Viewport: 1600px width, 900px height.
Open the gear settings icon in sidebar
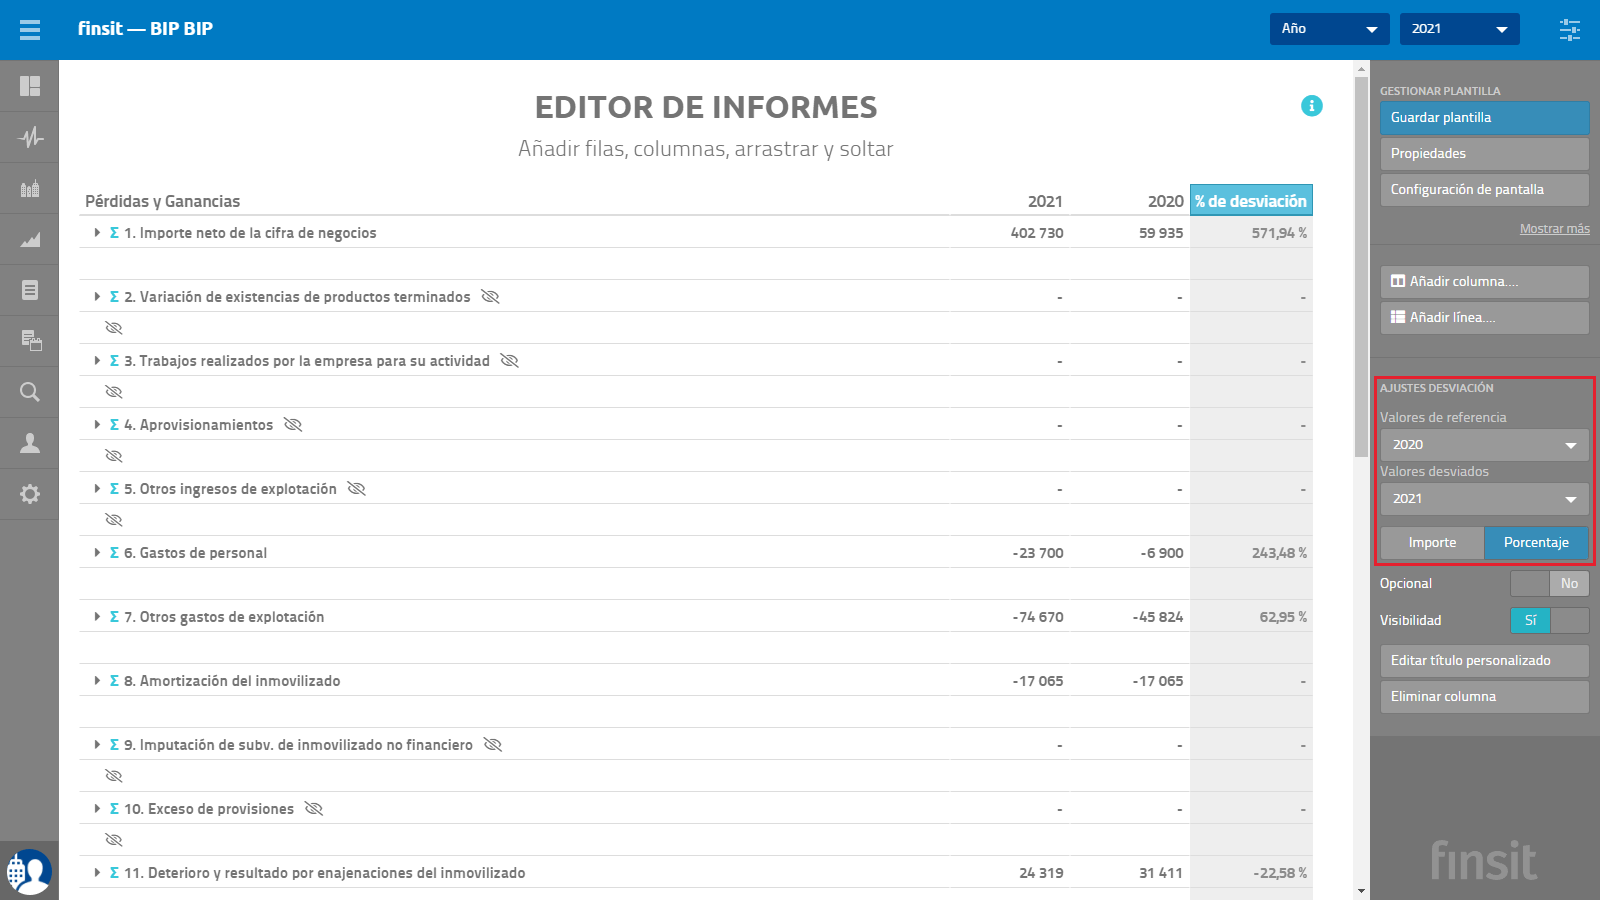click(x=30, y=494)
